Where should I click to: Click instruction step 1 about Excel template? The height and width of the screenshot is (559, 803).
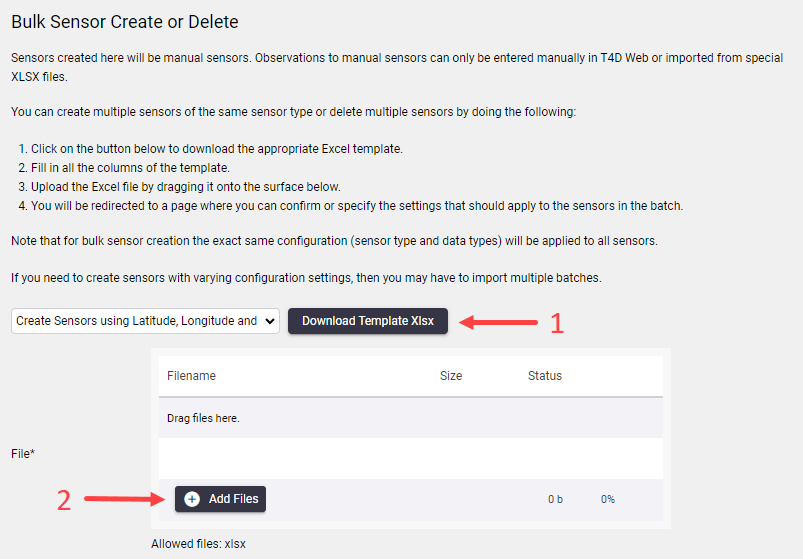click(x=210, y=149)
